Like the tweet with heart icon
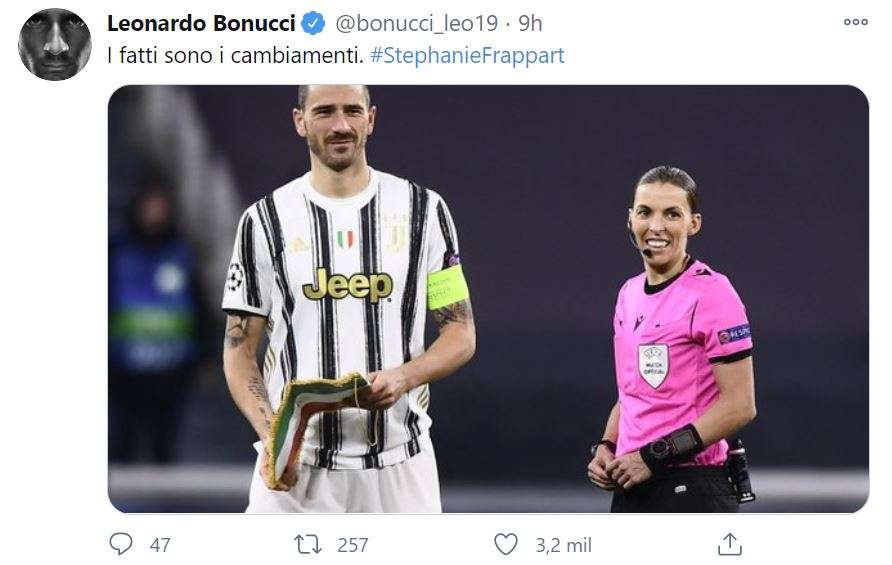The width and height of the screenshot is (892, 565). (x=505, y=544)
